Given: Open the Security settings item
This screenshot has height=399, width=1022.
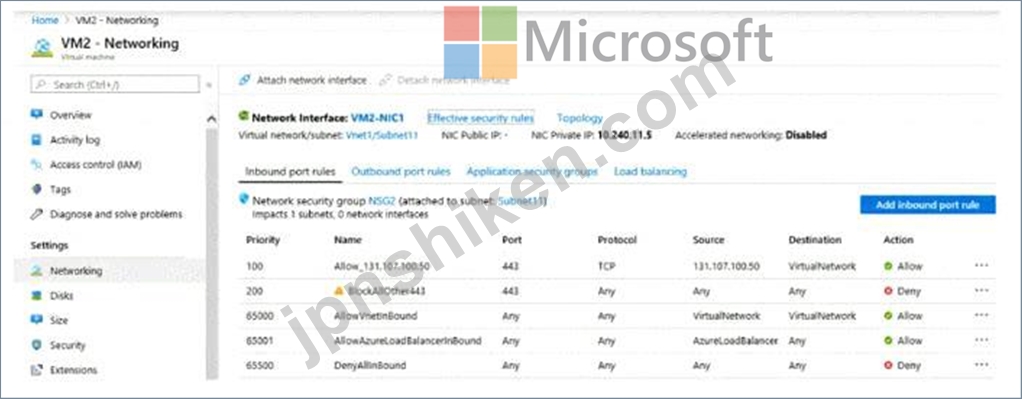Looking at the screenshot, I should coord(67,346).
